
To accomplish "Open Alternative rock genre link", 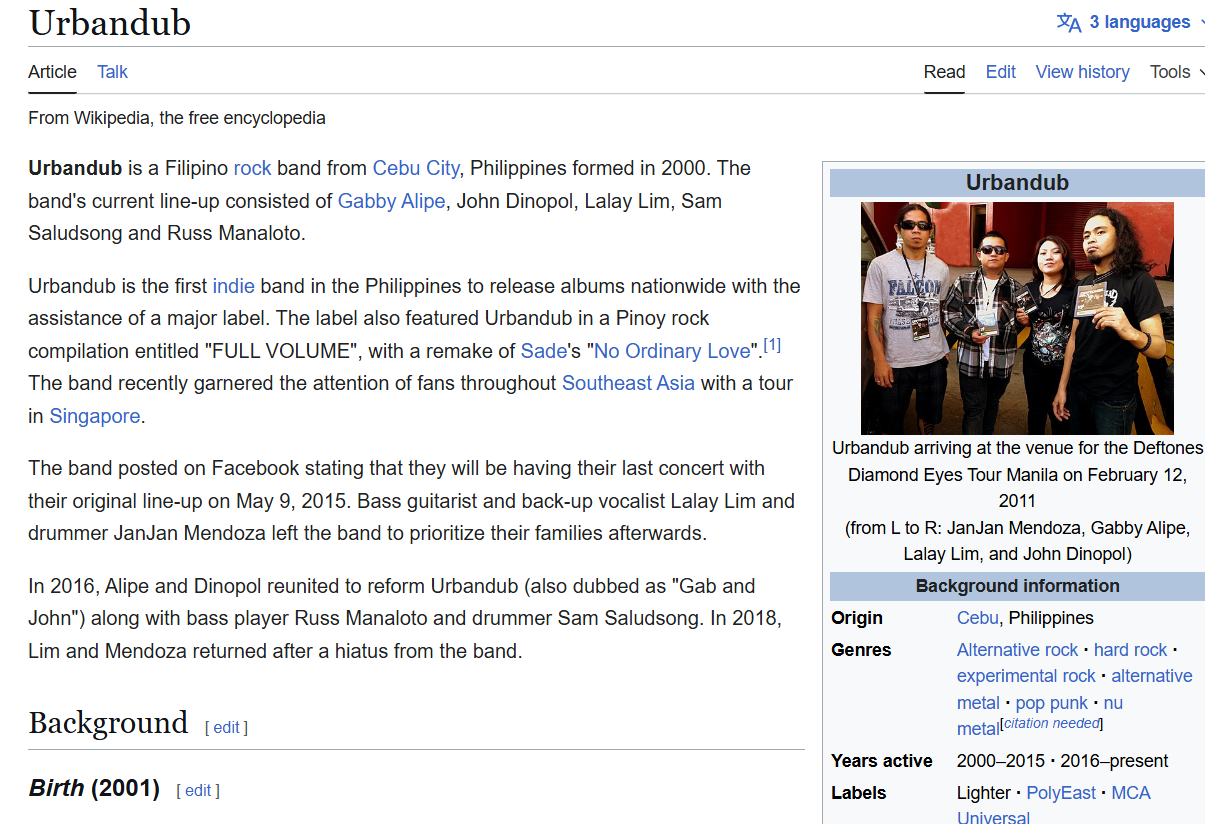I will click(x=1018, y=650).
